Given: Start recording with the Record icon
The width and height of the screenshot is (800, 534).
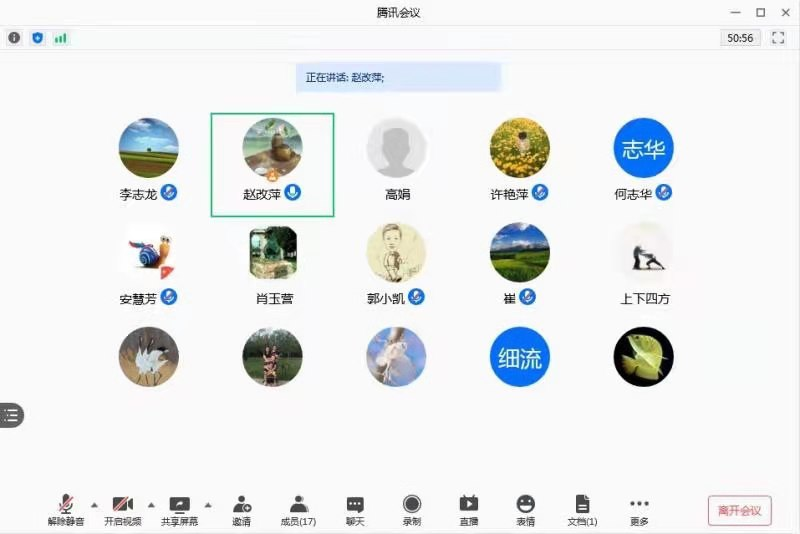Looking at the screenshot, I should 412,509.
